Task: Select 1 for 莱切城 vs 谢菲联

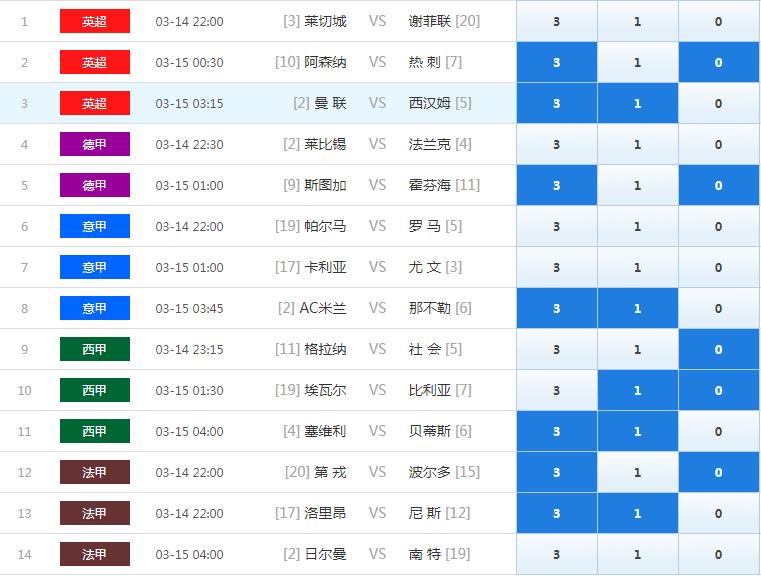Action: 638,21
